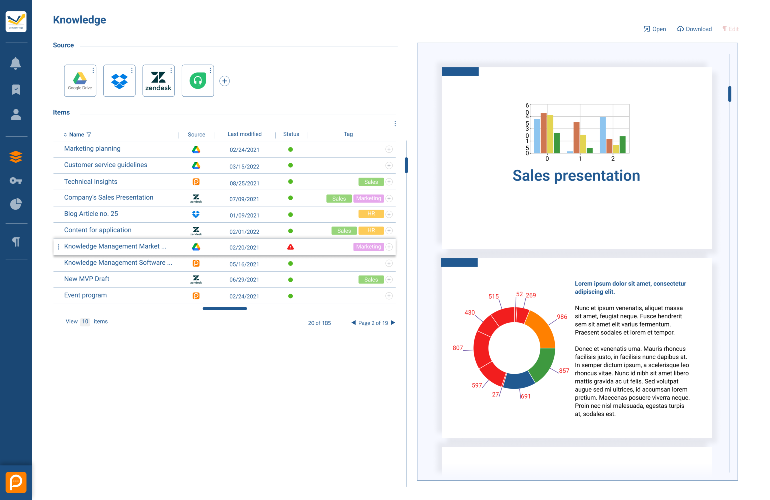Click Sales tag on Content for application row
Viewport: 770px width, 500px height.
point(344,230)
